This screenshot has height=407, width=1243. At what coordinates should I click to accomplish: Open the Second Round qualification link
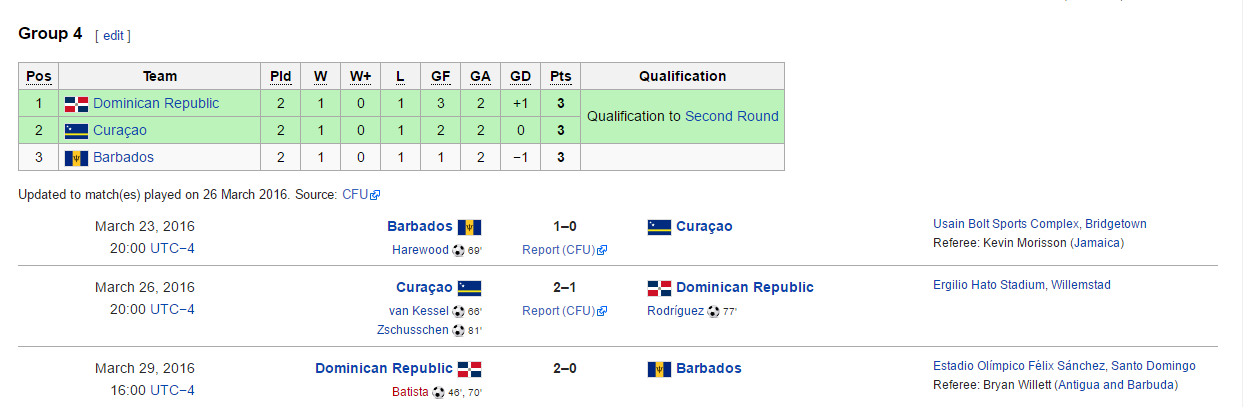[731, 116]
